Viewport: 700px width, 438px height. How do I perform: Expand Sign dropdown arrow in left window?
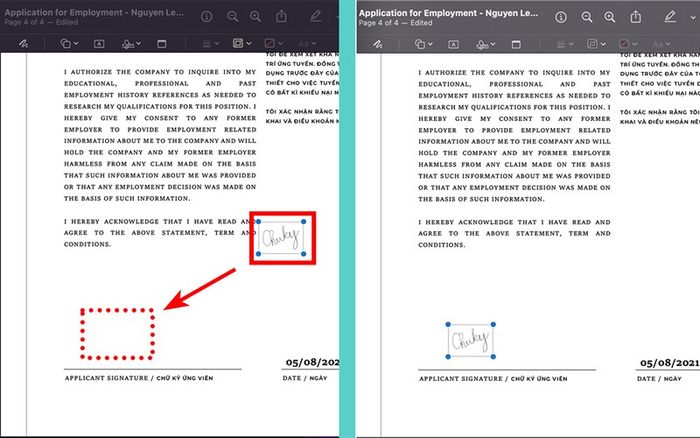[x=139, y=44]
